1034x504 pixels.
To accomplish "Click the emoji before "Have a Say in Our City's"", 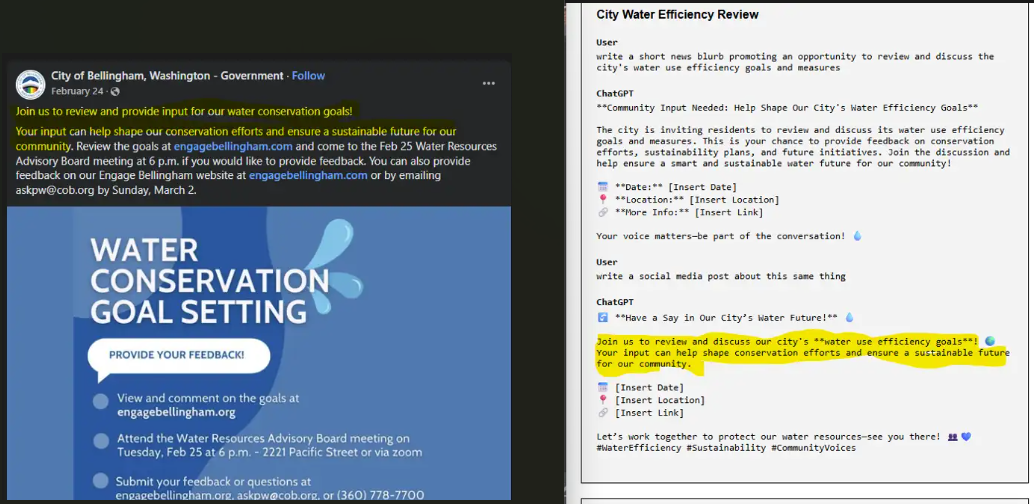I will (602, 317).
